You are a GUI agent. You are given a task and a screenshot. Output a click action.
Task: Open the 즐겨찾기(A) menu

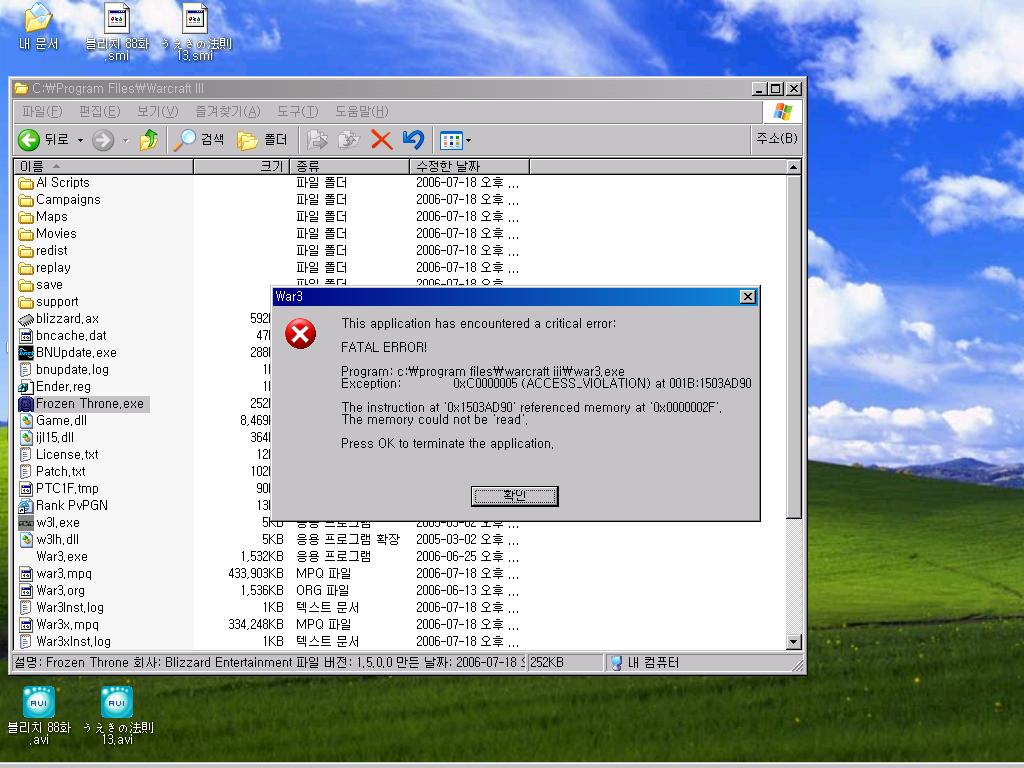228,112
